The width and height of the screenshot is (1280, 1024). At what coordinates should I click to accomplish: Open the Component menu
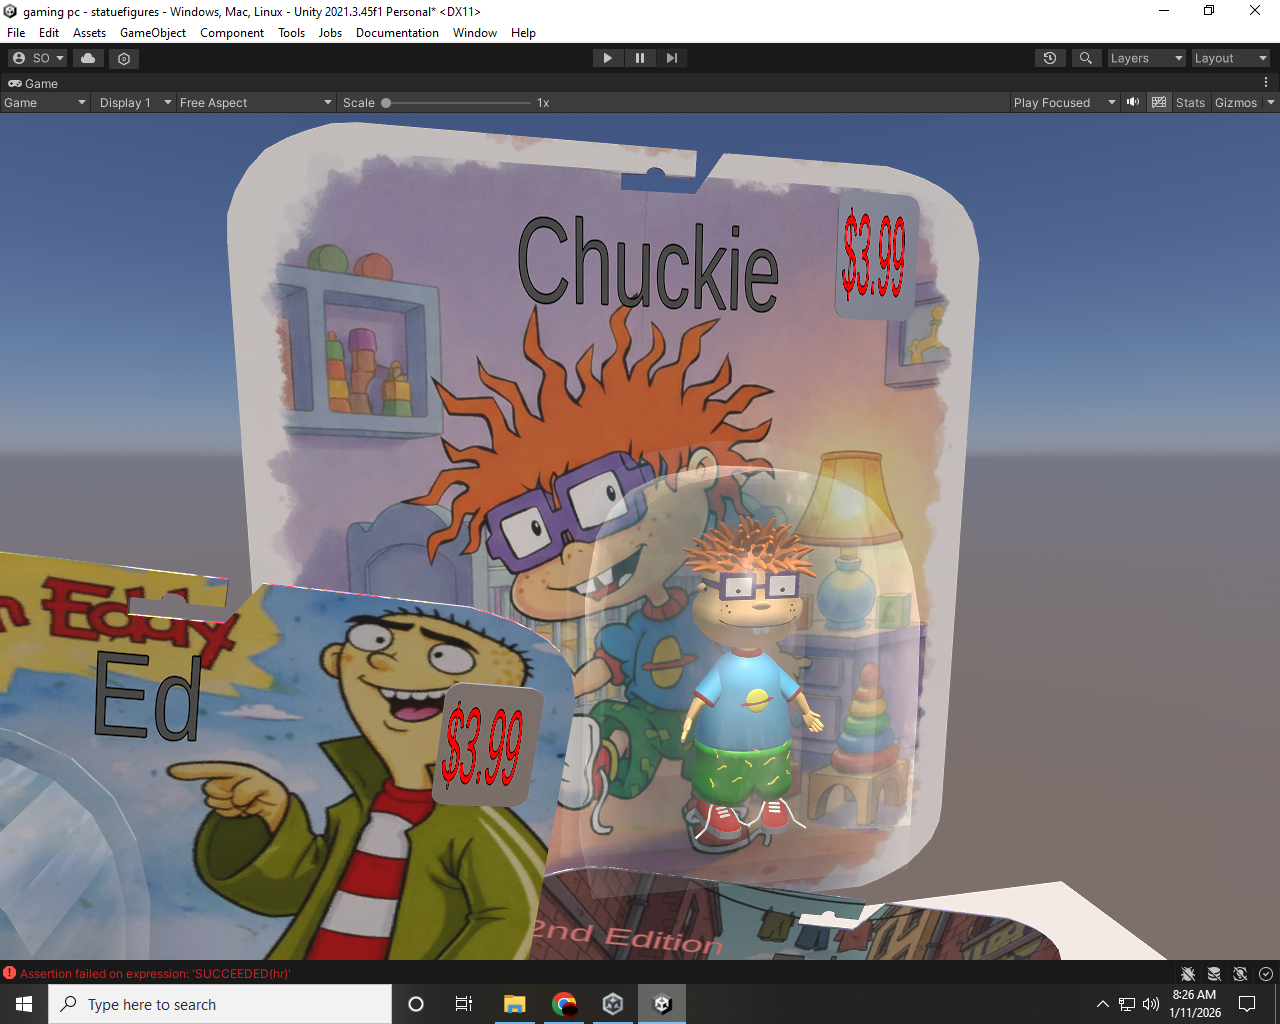232,32
